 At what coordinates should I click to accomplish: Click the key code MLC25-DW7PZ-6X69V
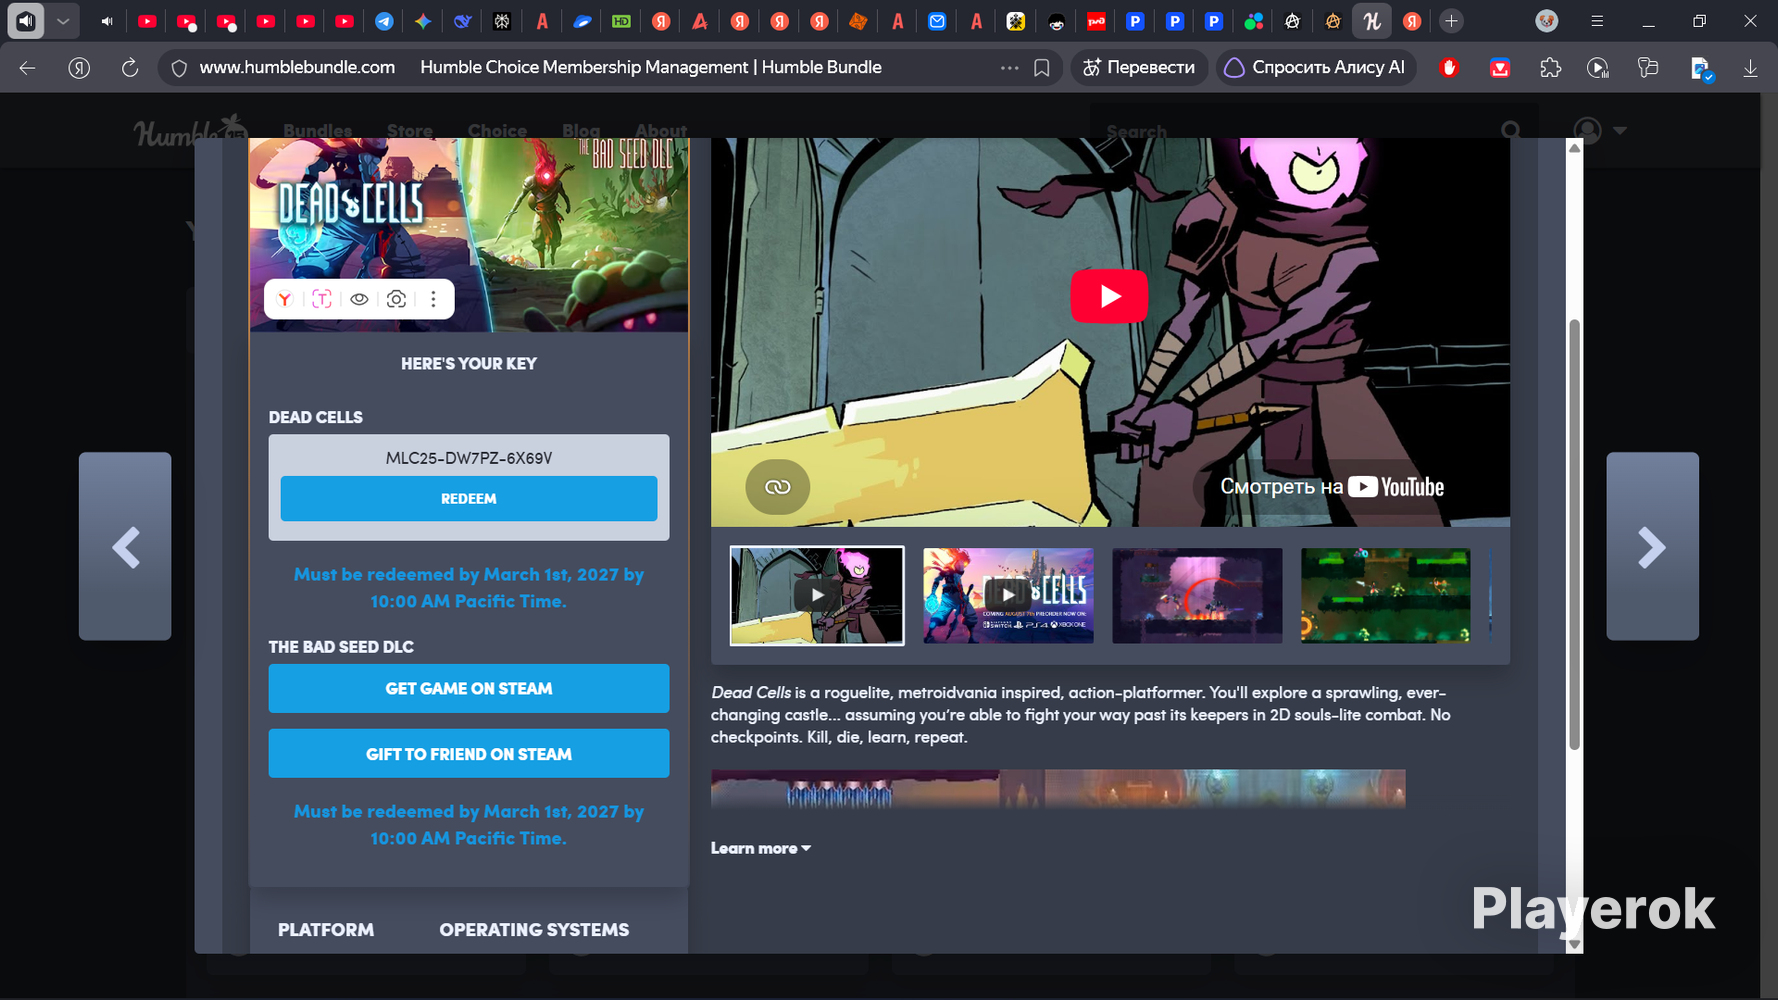coord(469,458)
